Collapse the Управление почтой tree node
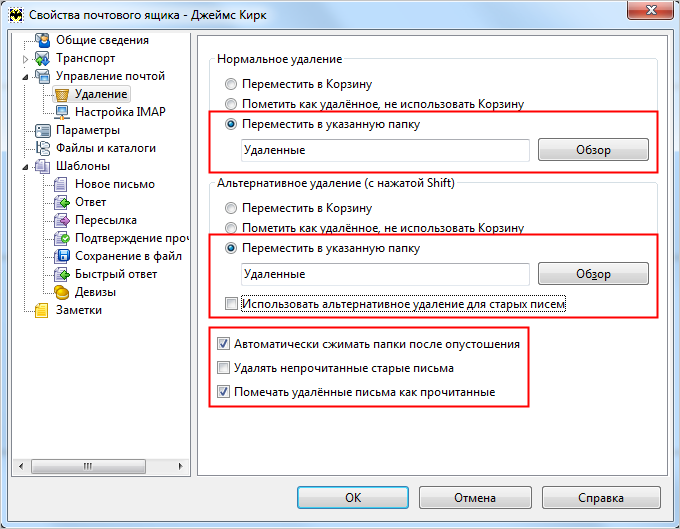 pos(26,77)
